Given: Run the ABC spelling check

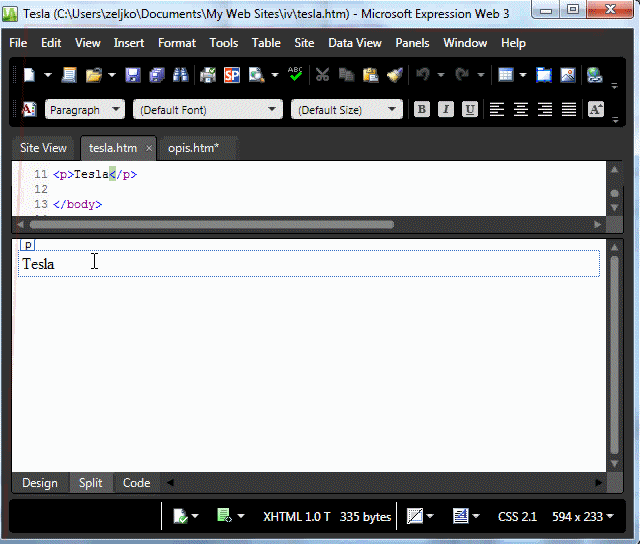Looking at the screenshot, I should (x=295, y=74).
